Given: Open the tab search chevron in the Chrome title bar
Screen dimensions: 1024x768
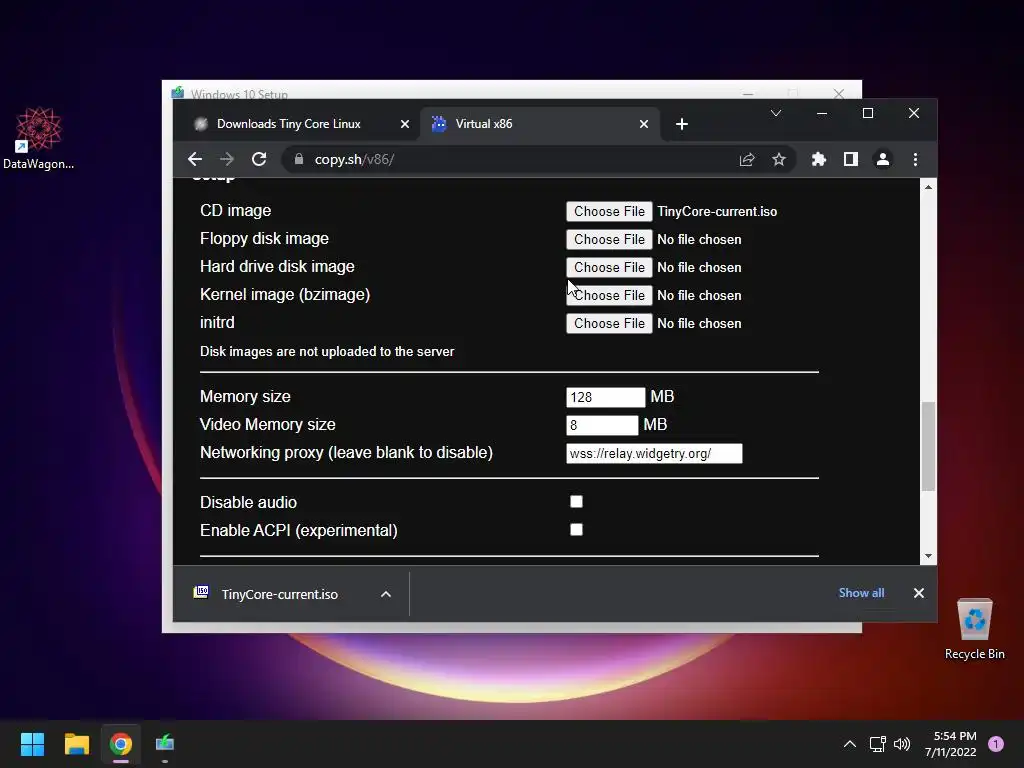Looking at the screenshot, I should point(776,114).
